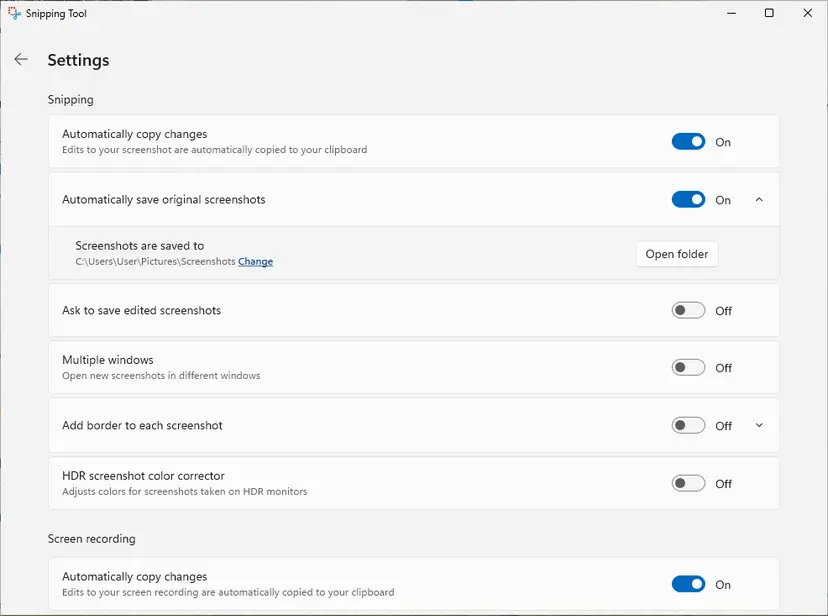Viewport: 828px width, 616px height.
Task: Expand Add border to each screenshot options
Action: (759, 425)
